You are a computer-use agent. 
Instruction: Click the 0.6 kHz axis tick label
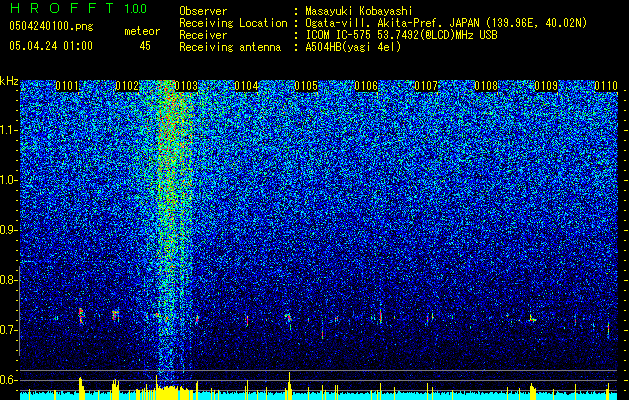pyautogui.click(x=9, y=380)
